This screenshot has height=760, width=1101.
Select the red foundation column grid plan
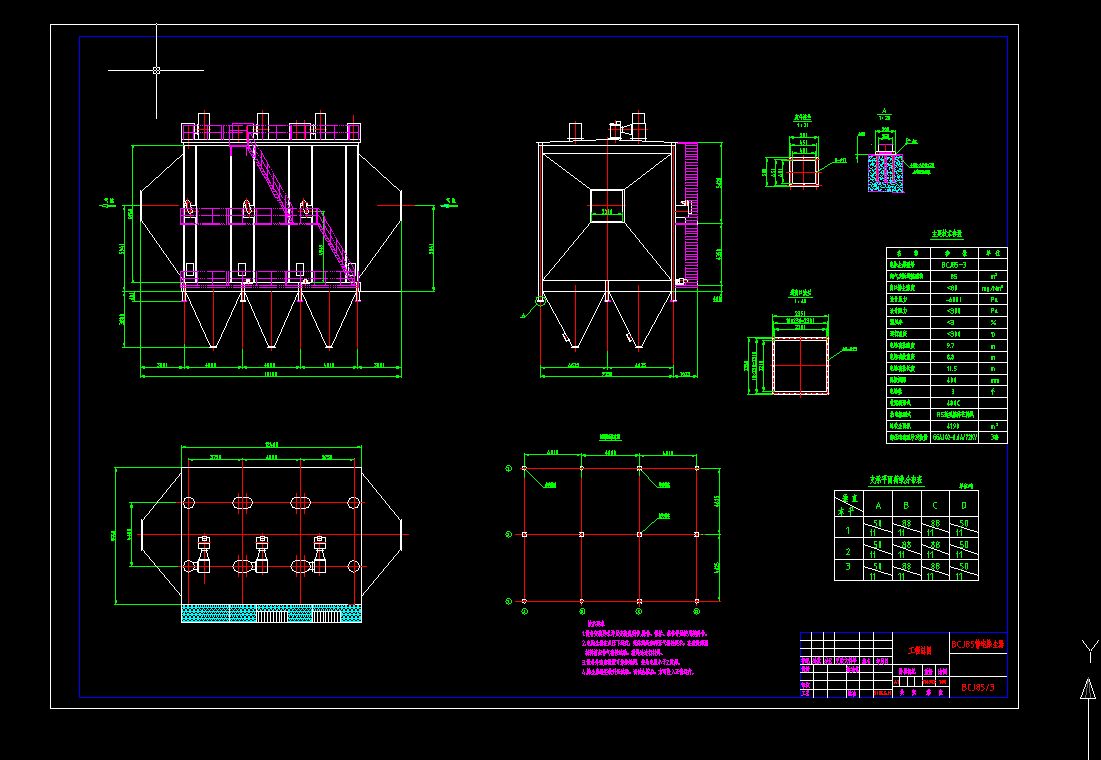(611, 534)
